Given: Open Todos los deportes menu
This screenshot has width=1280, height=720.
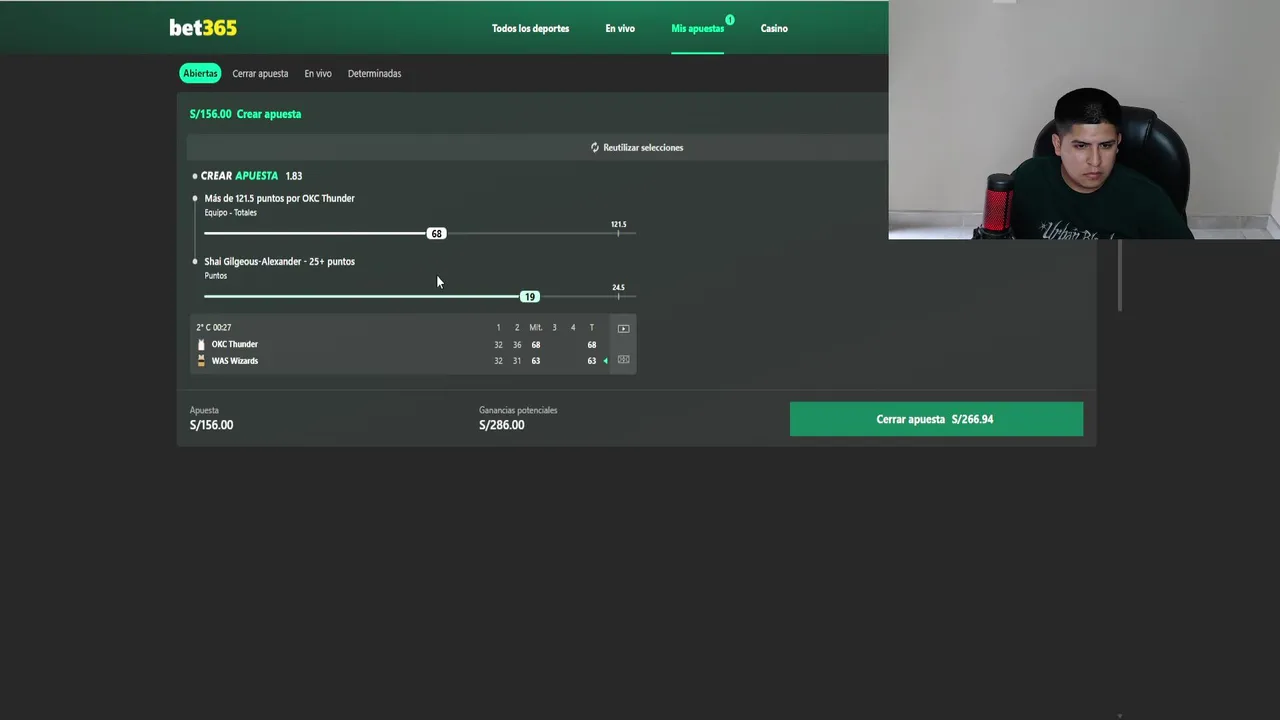Looking at the screenshot, I should click(x=530, y=28).
